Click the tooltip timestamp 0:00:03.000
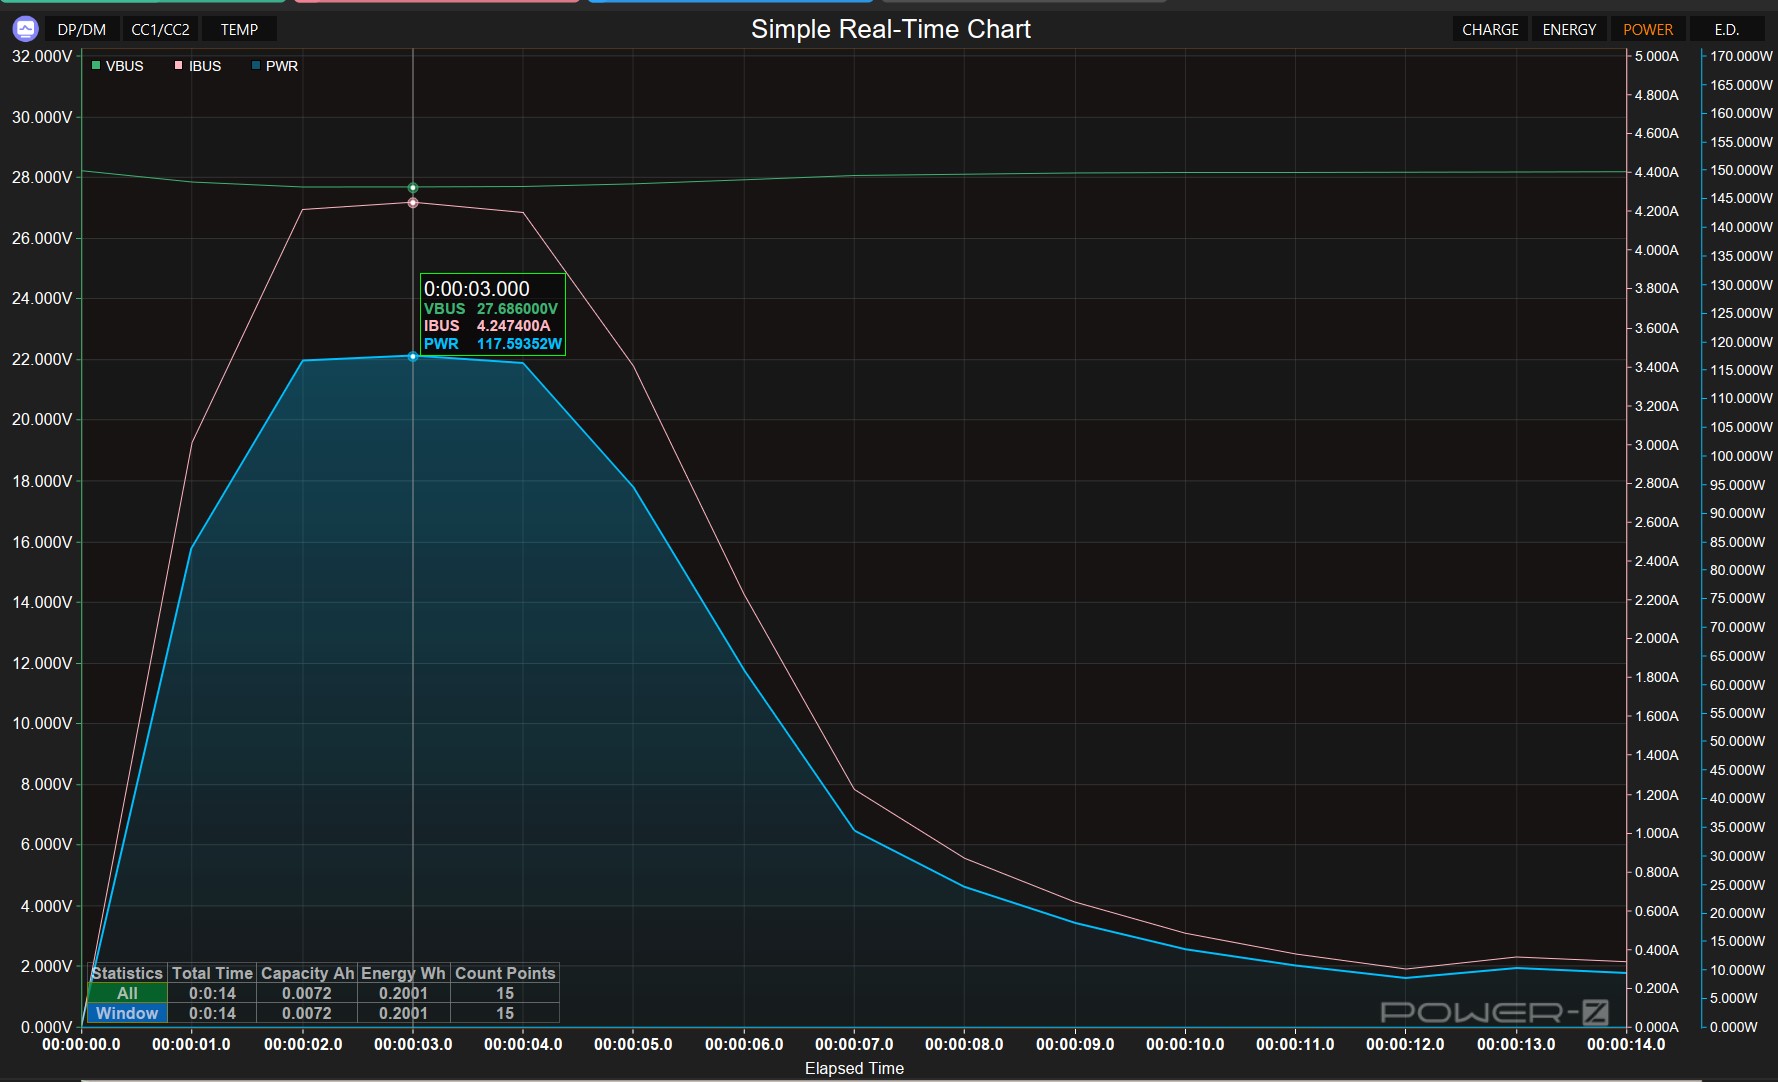 [477, 289]
